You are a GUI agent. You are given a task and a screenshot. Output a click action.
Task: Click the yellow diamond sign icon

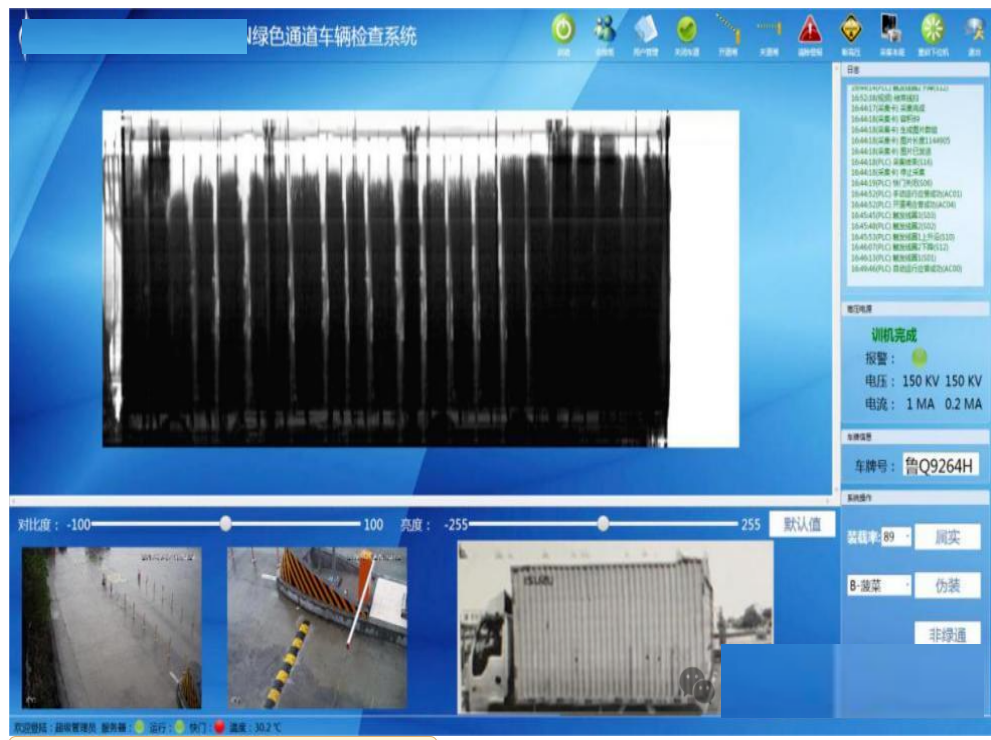(851, 30)
